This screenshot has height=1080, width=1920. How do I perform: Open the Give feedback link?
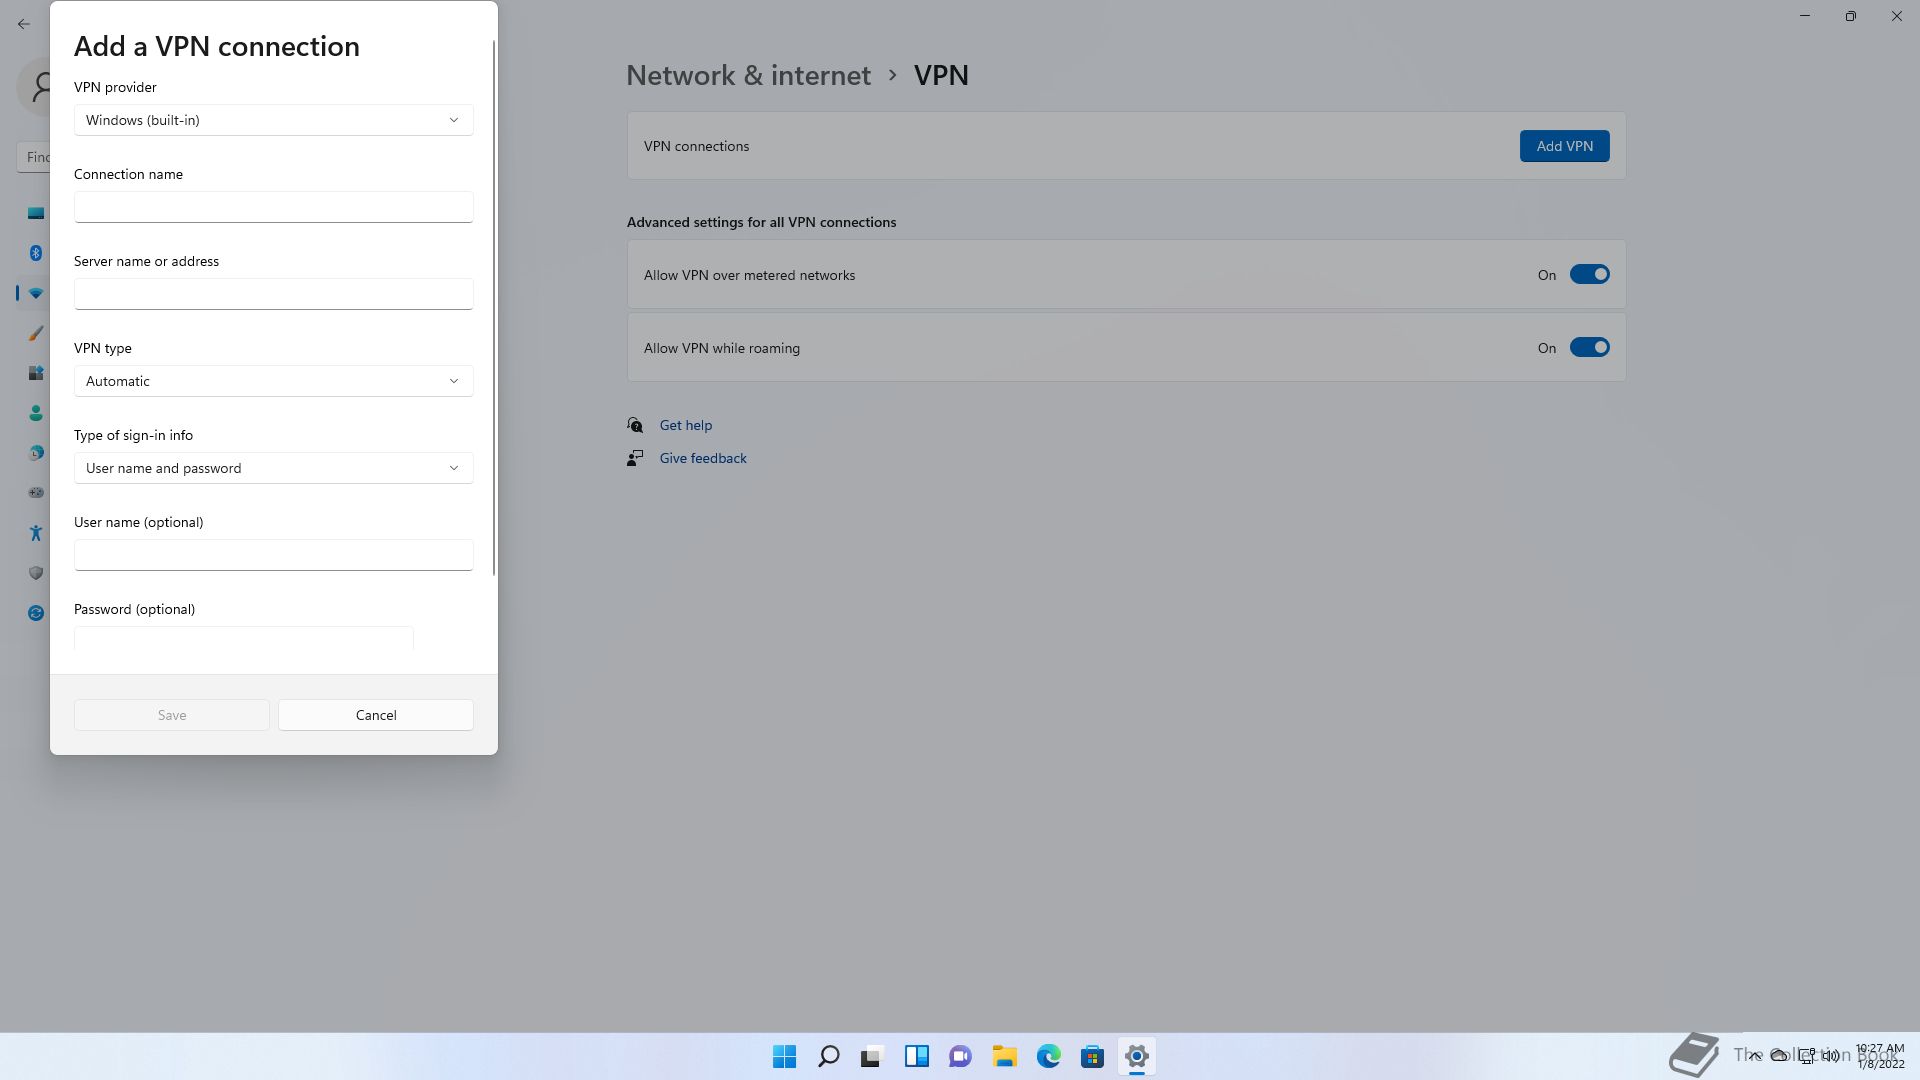point(702,458)
